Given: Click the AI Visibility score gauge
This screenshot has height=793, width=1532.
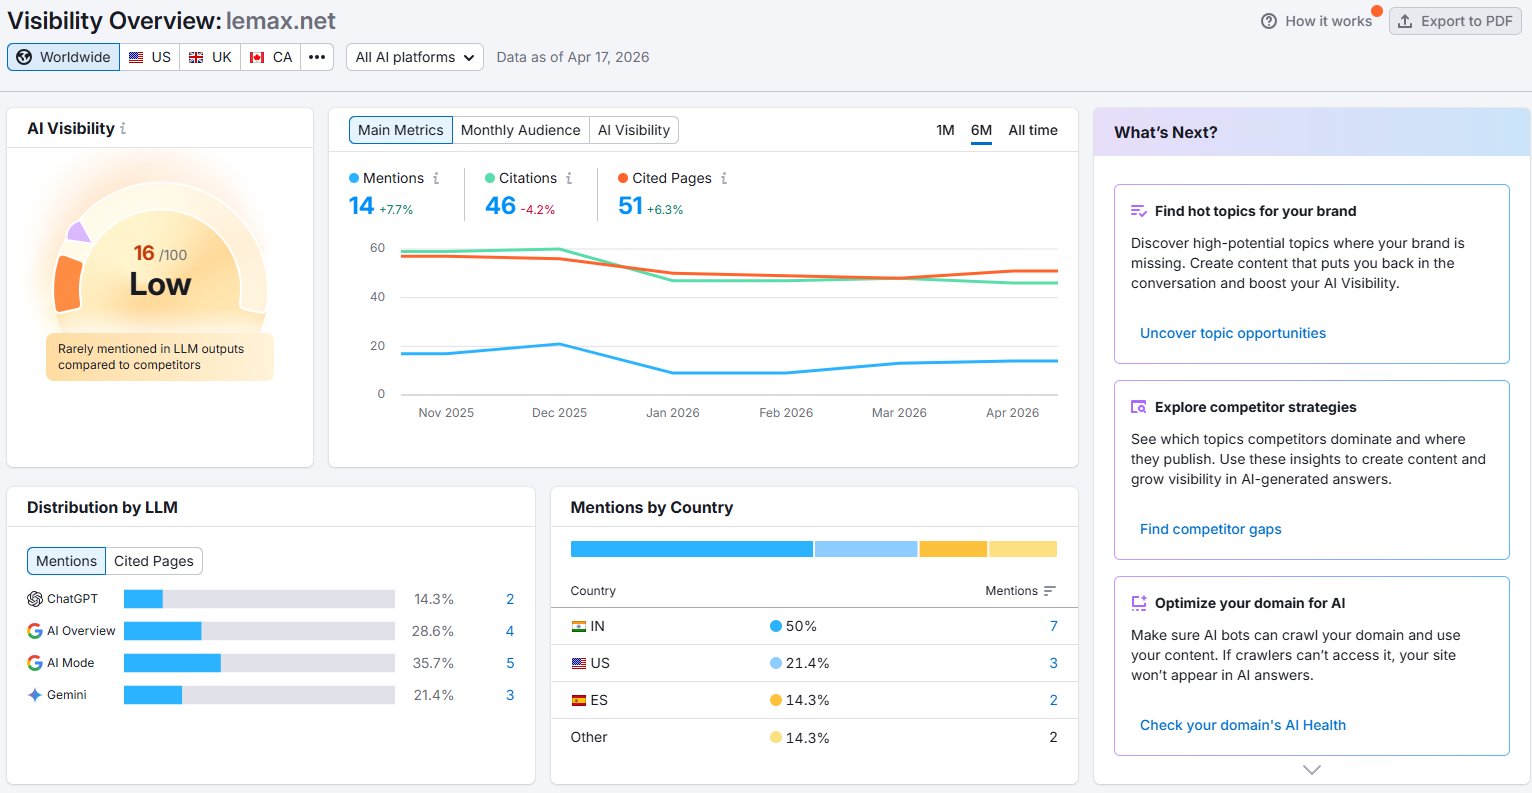Looking at the screenshot, I should point(160,250).
